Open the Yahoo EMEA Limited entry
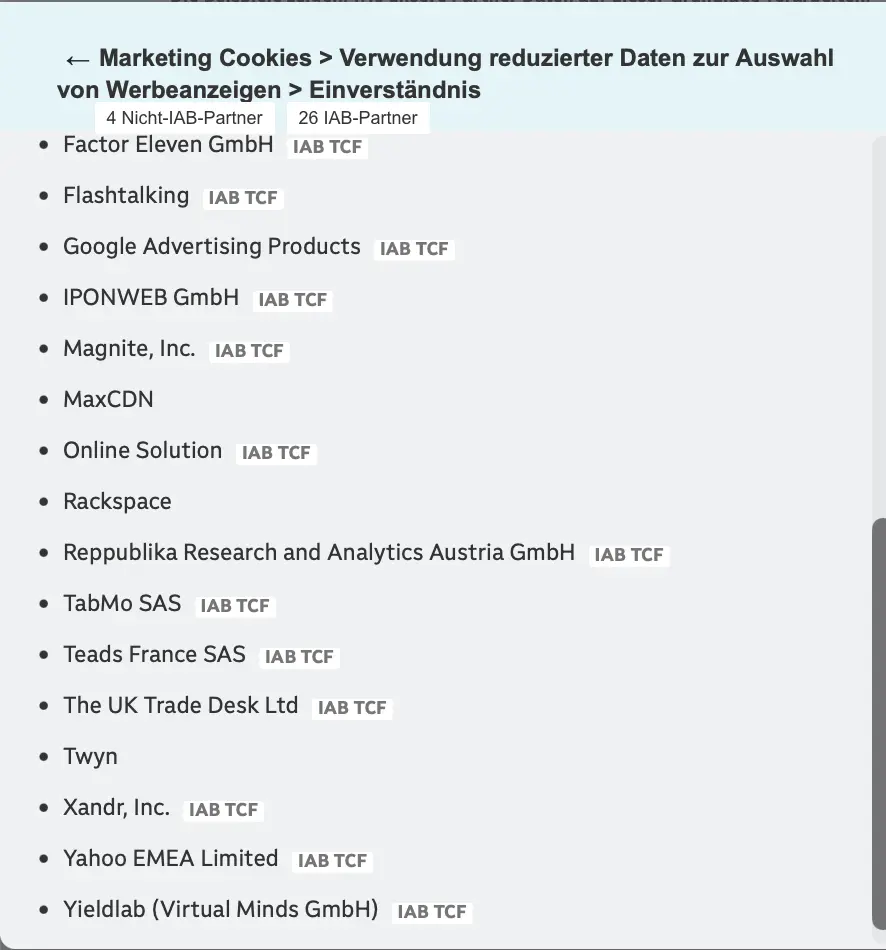Image resolution: width=886 pixels, height=950 pixels. coord(171,859)
